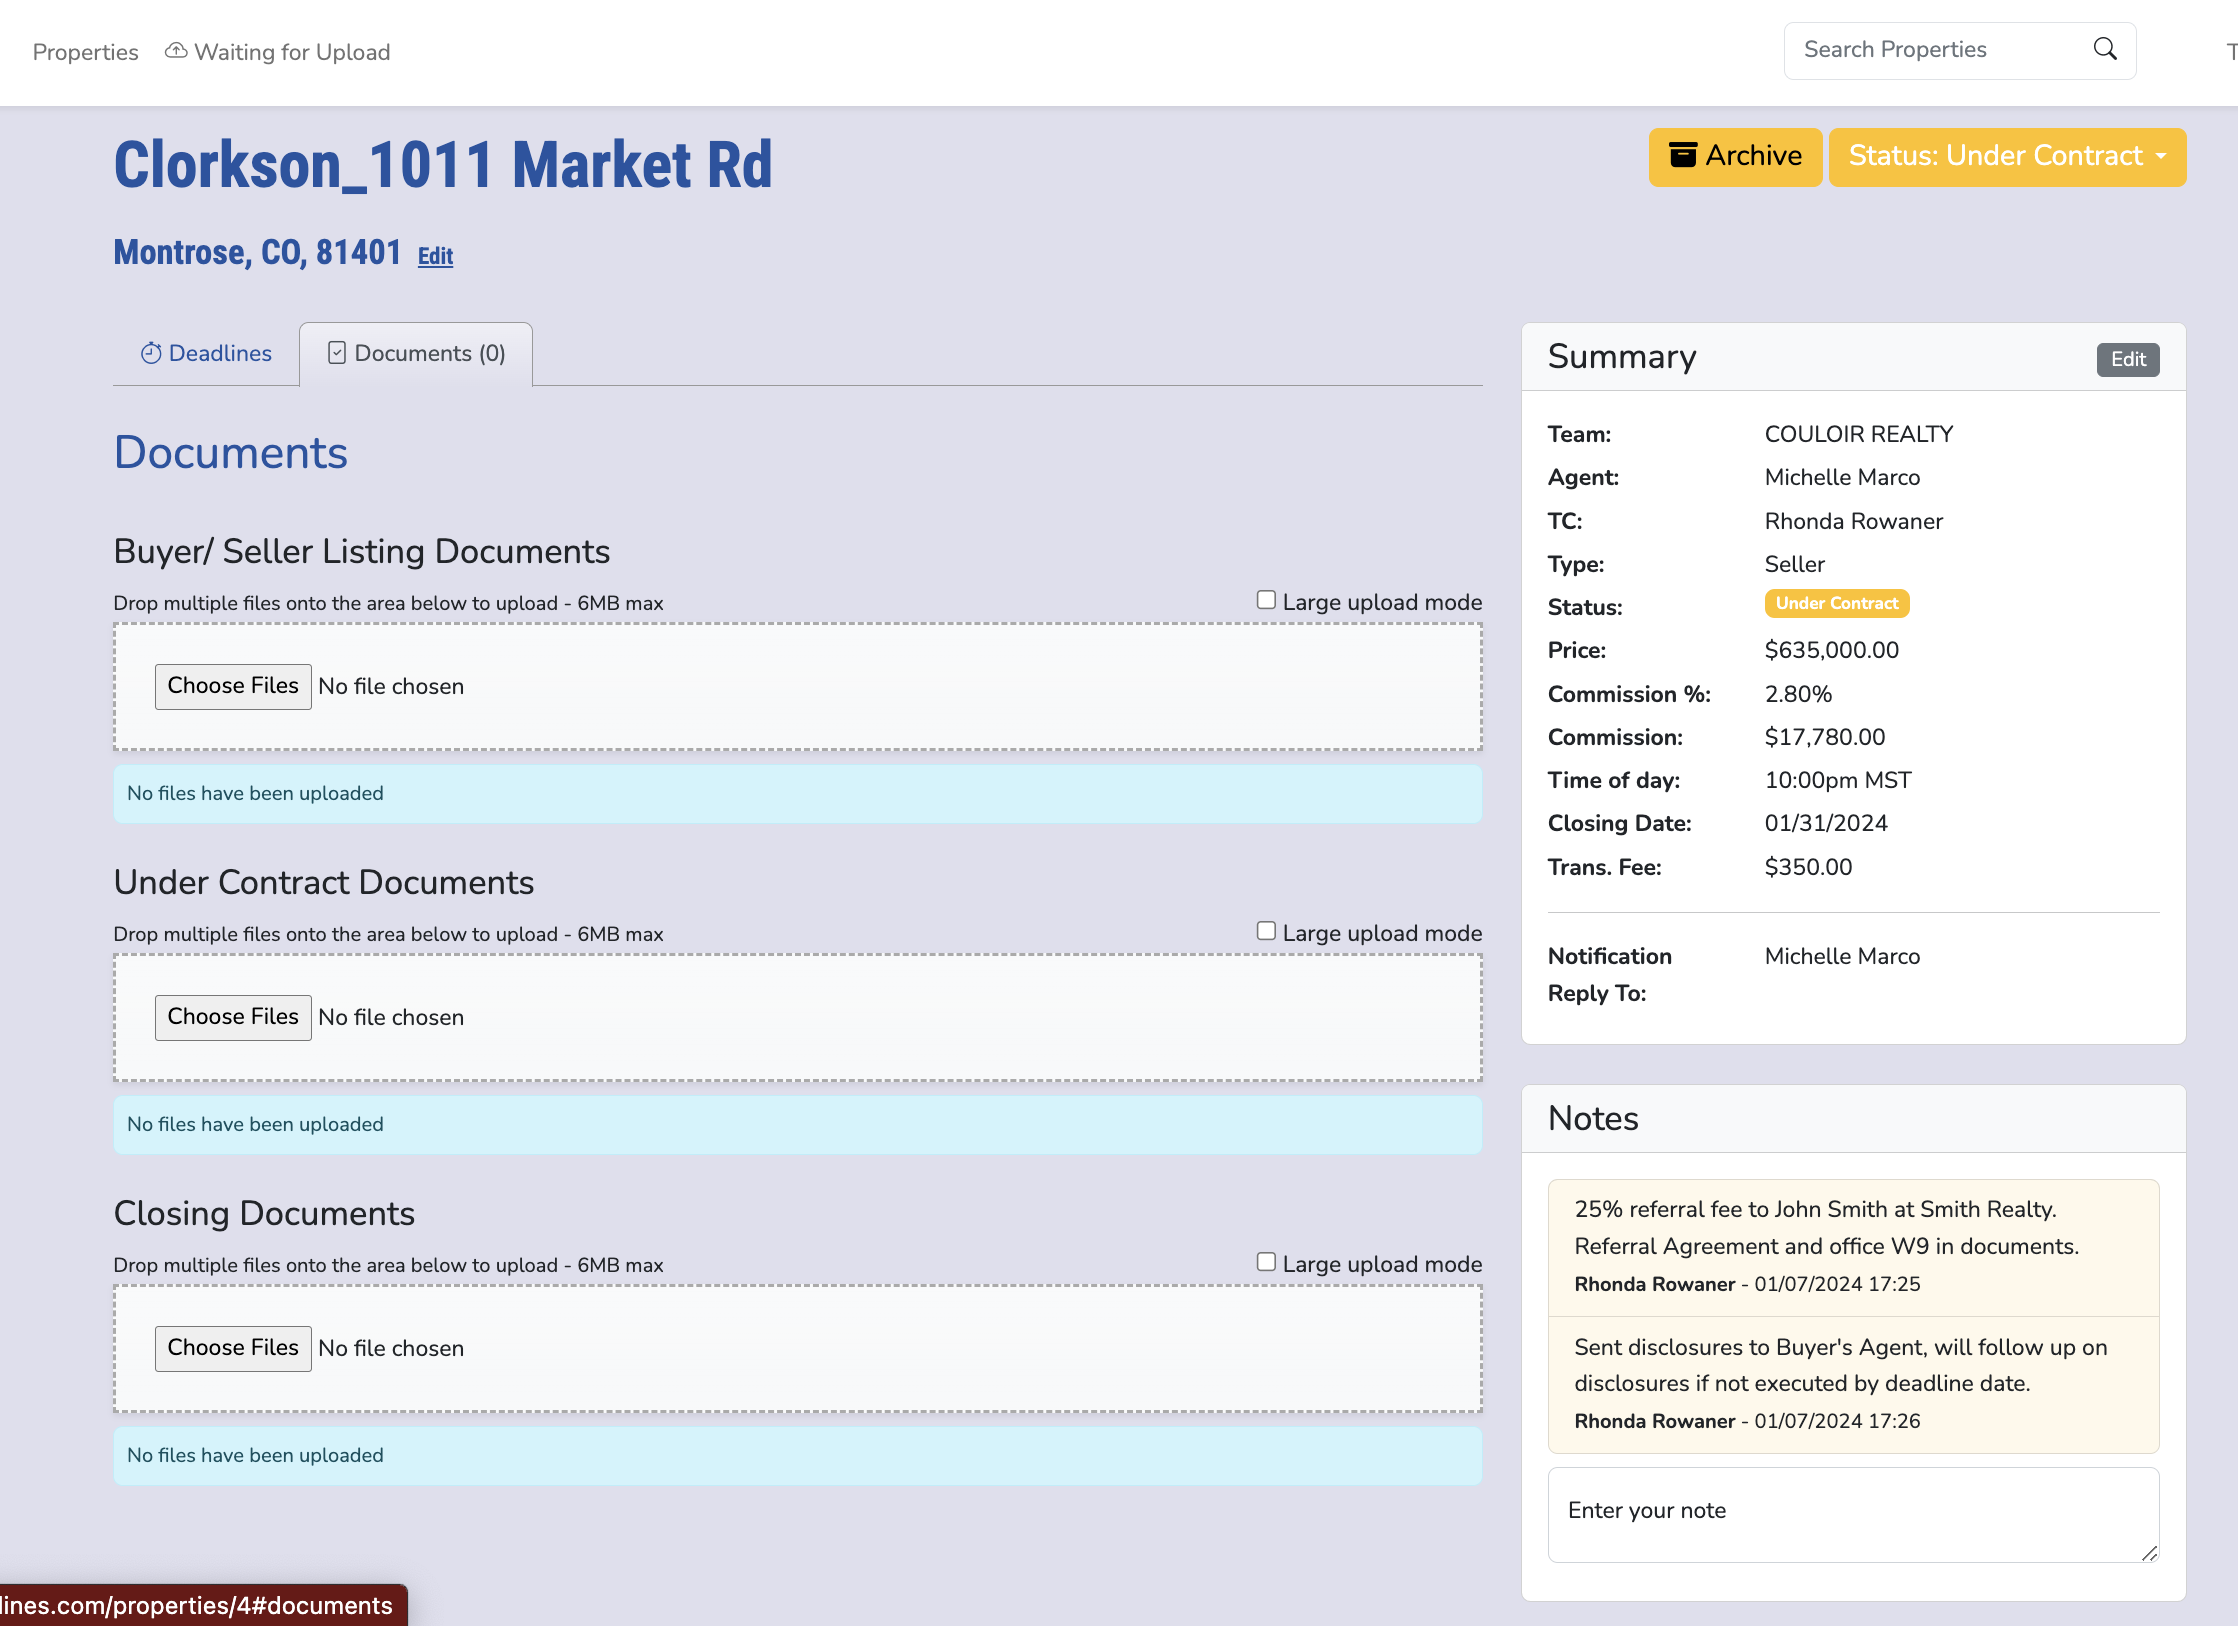Click the checkmark icon on the Documents tab
The width and height of the screenshot is (2238, 1626).
click(336, 352)
